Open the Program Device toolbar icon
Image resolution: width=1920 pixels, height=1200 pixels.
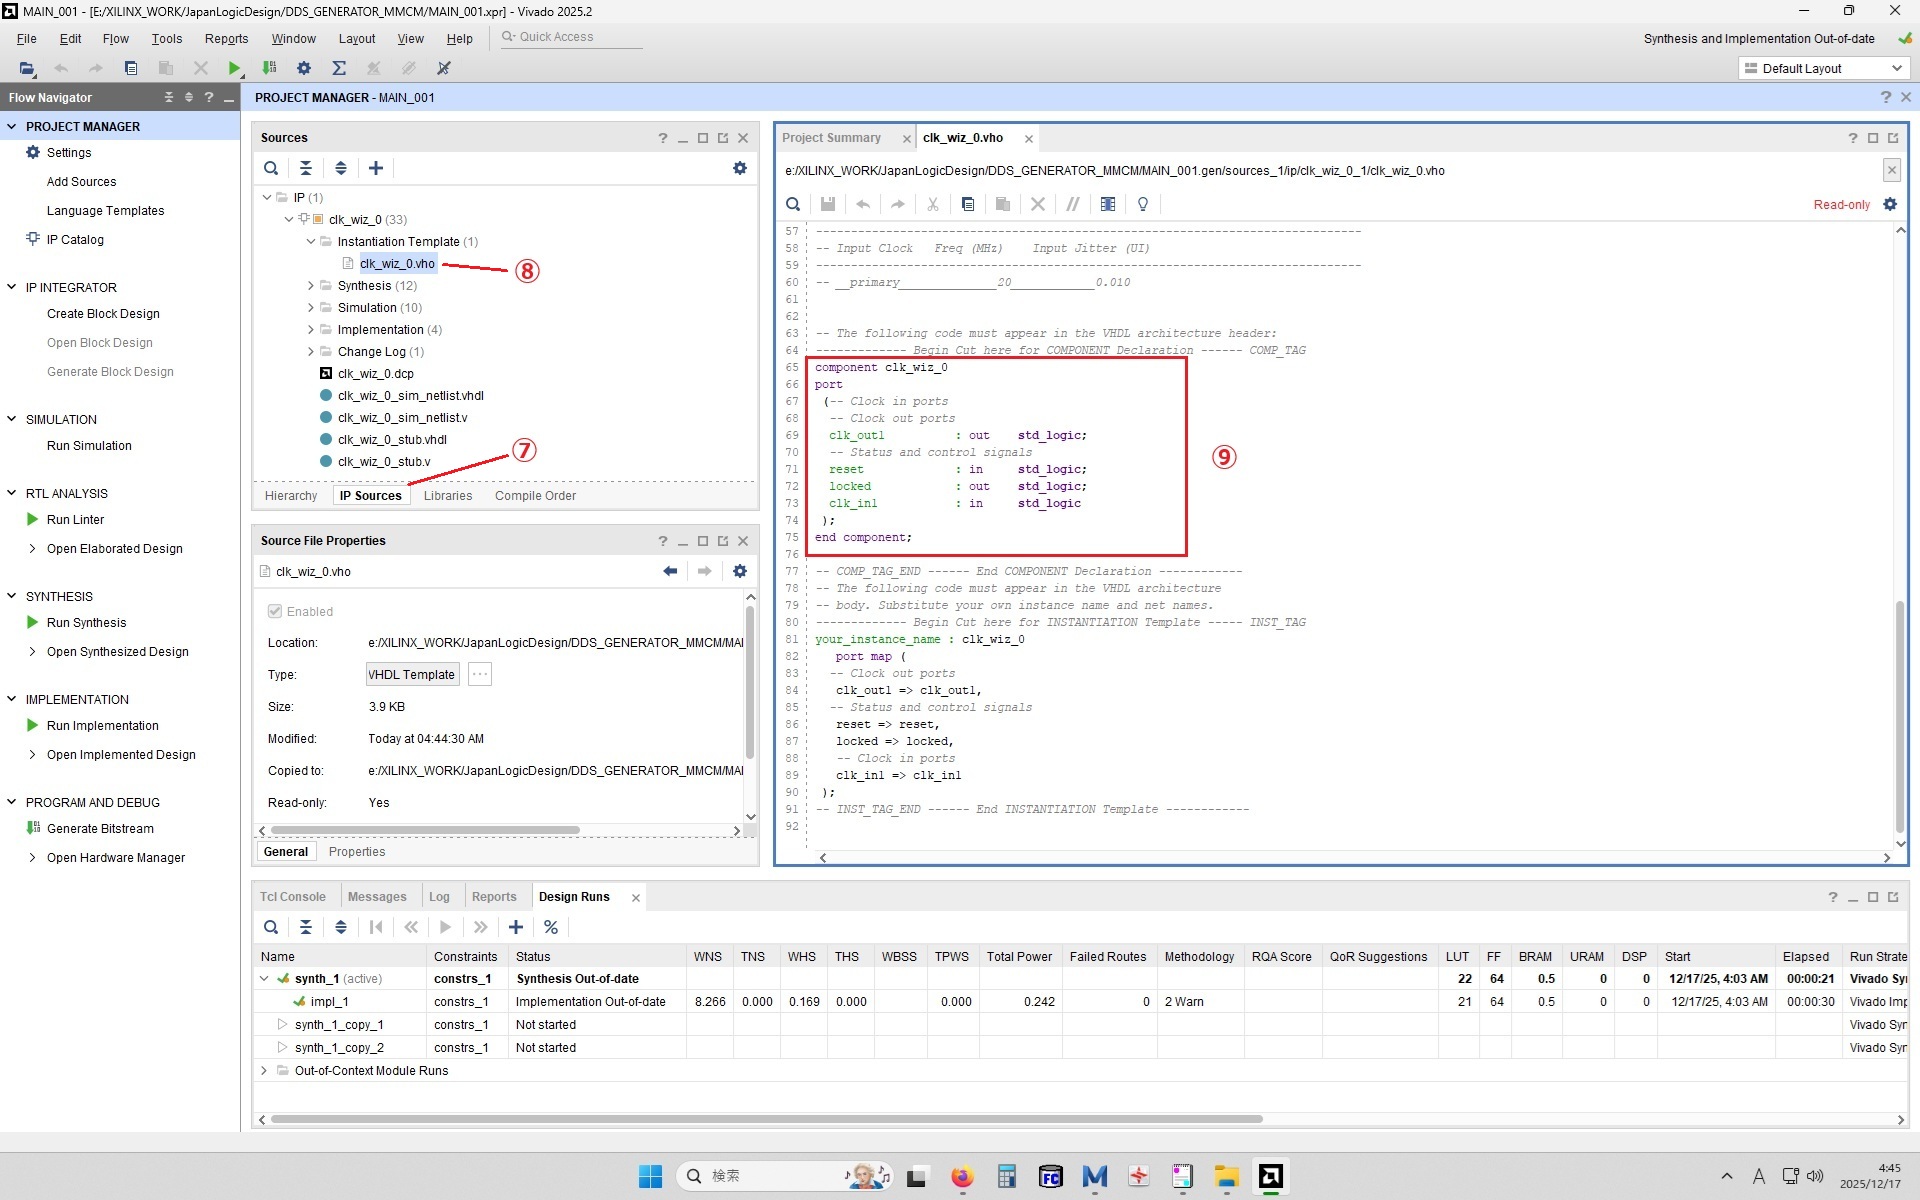(269, 68)
